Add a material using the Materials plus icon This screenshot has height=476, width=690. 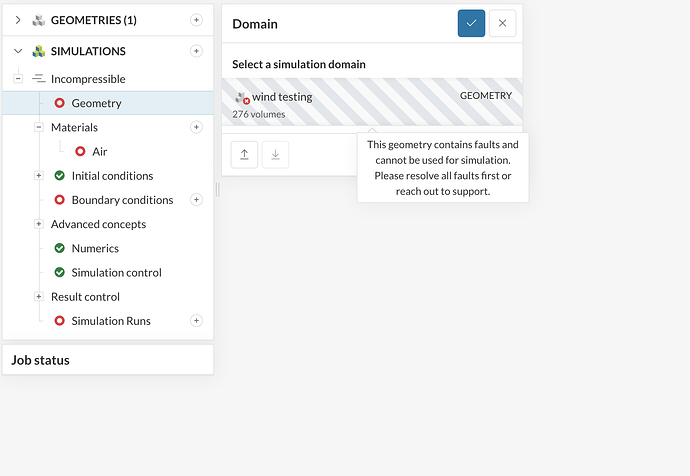click(196, 127)
